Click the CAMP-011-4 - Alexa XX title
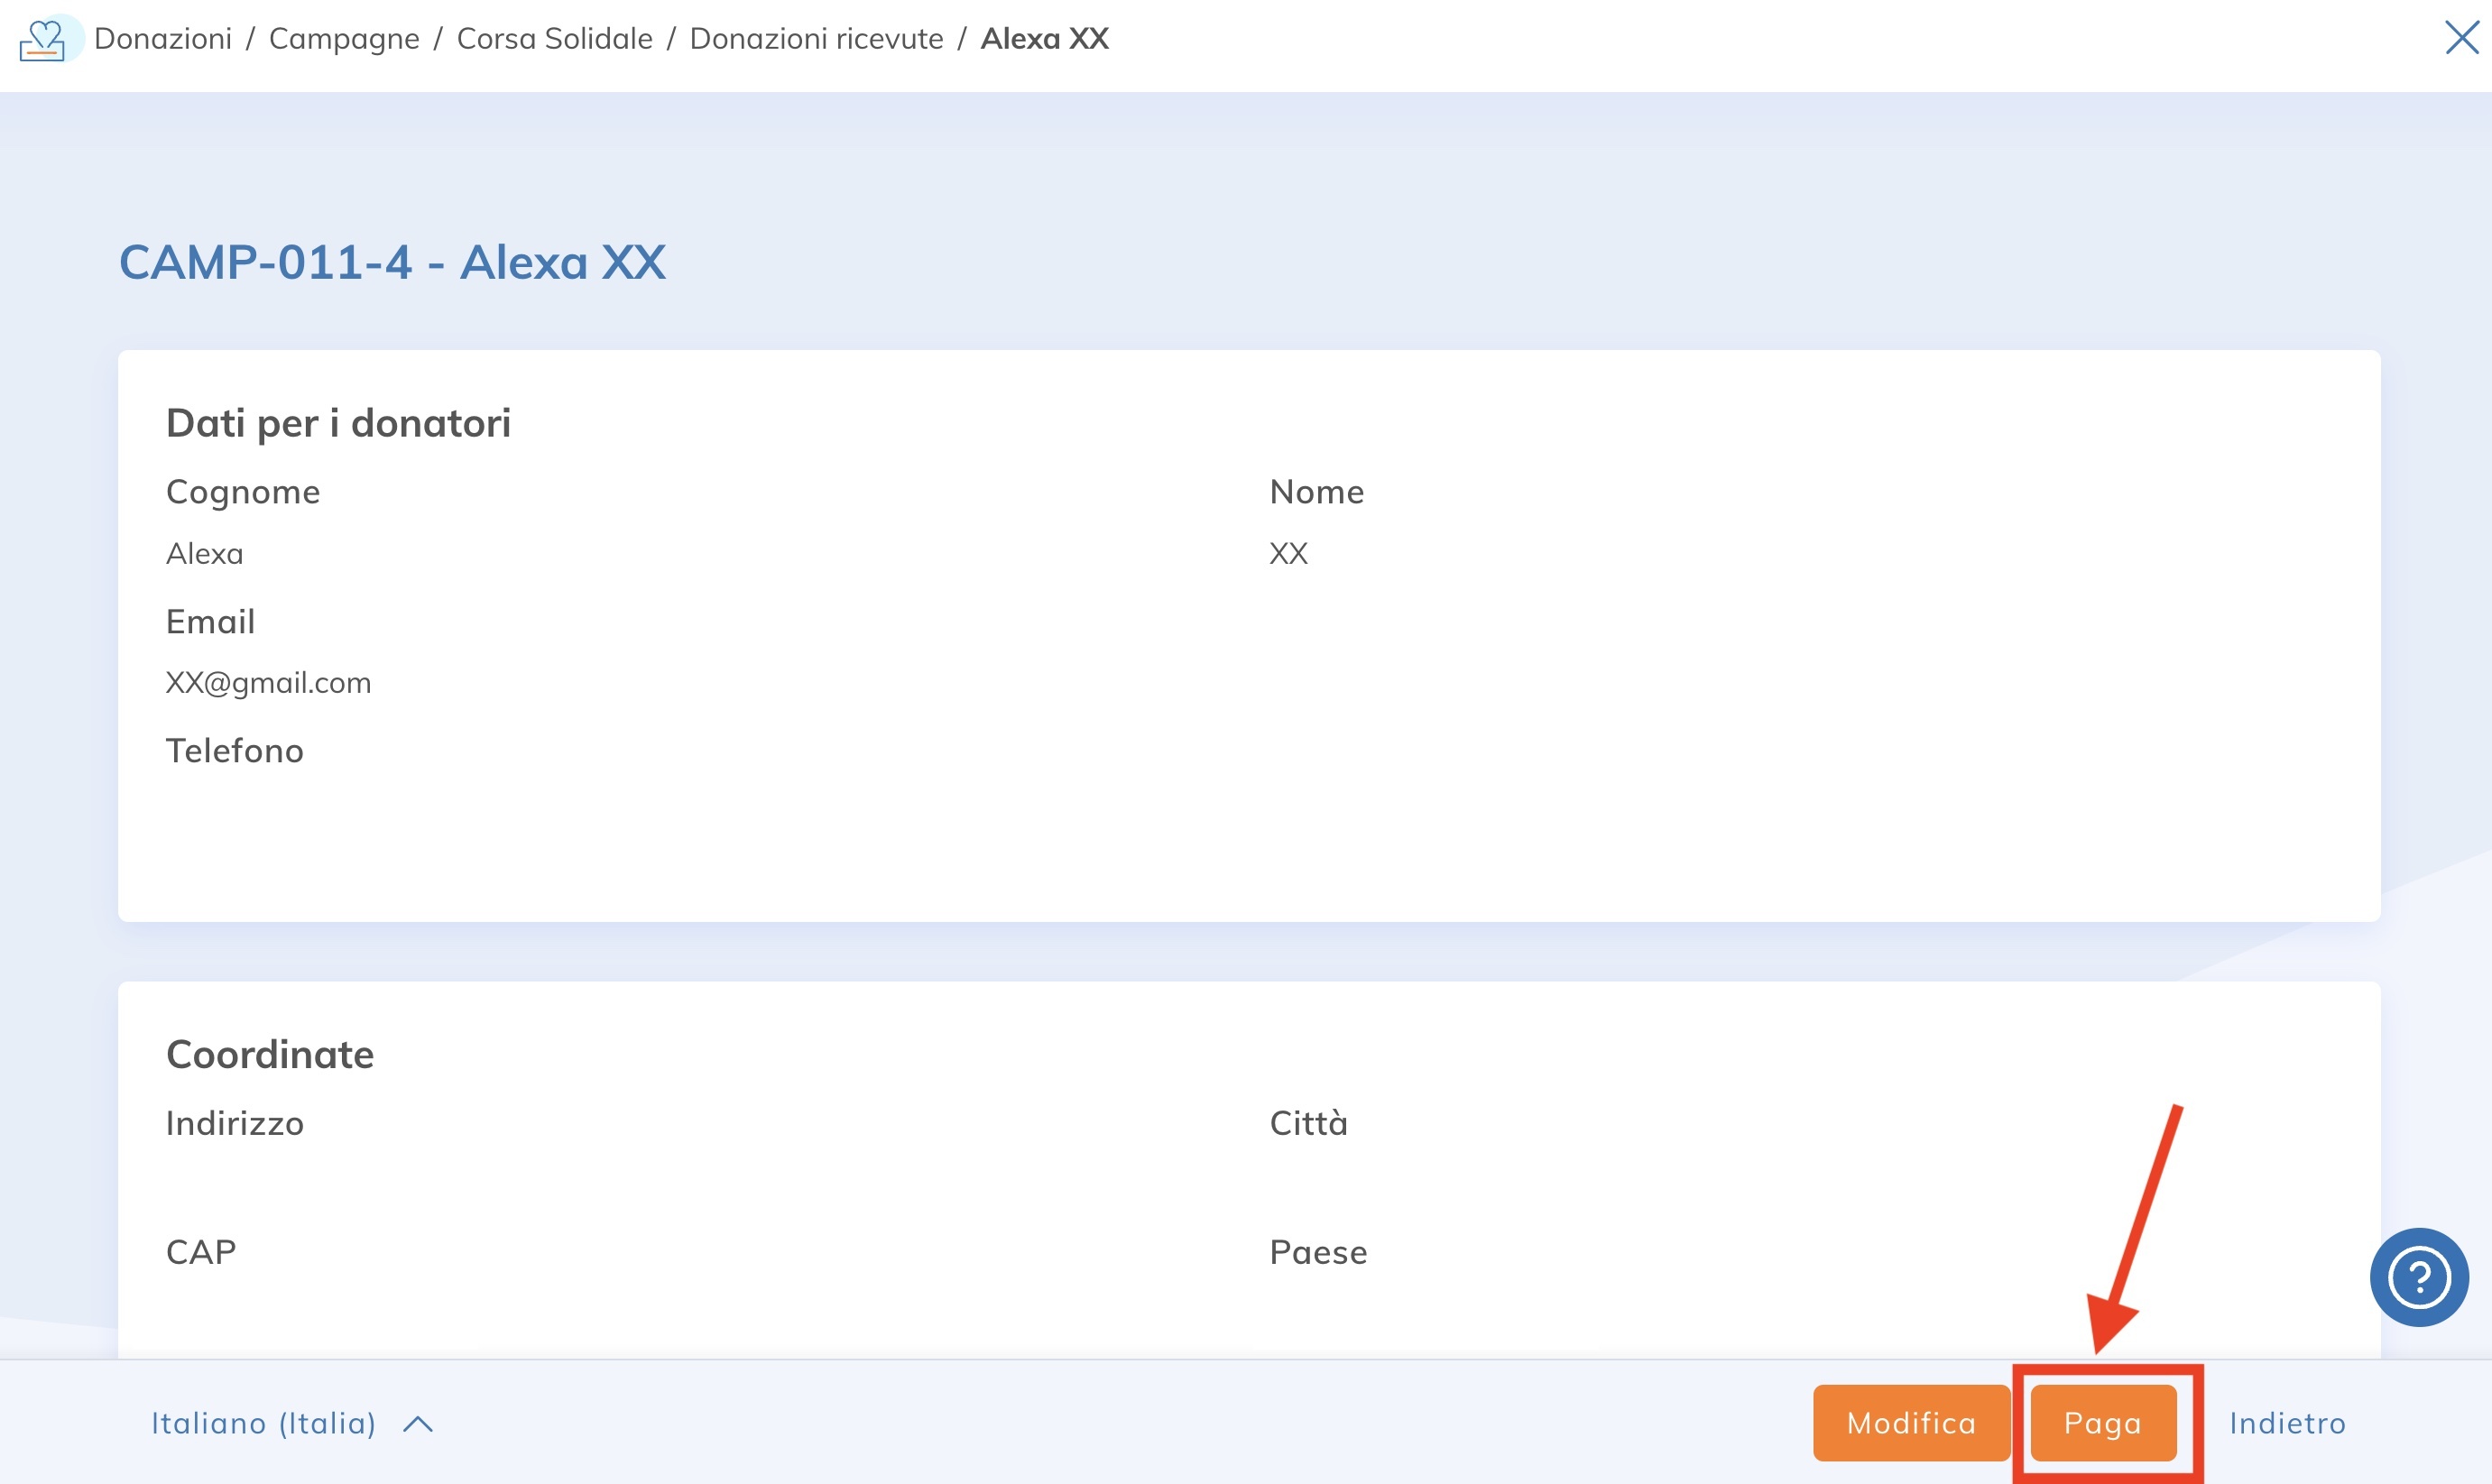The image size is (2492, 1484). [392, 263]
